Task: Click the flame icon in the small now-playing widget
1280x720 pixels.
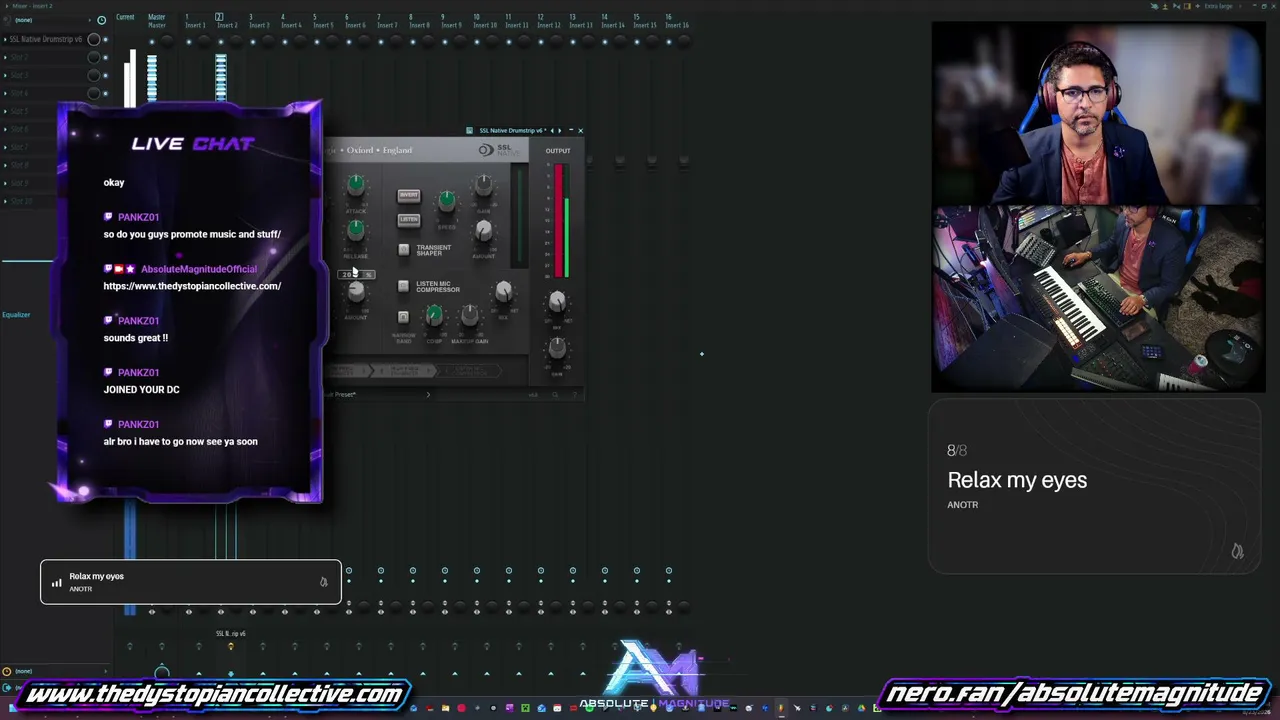Action: pos(323,582)
